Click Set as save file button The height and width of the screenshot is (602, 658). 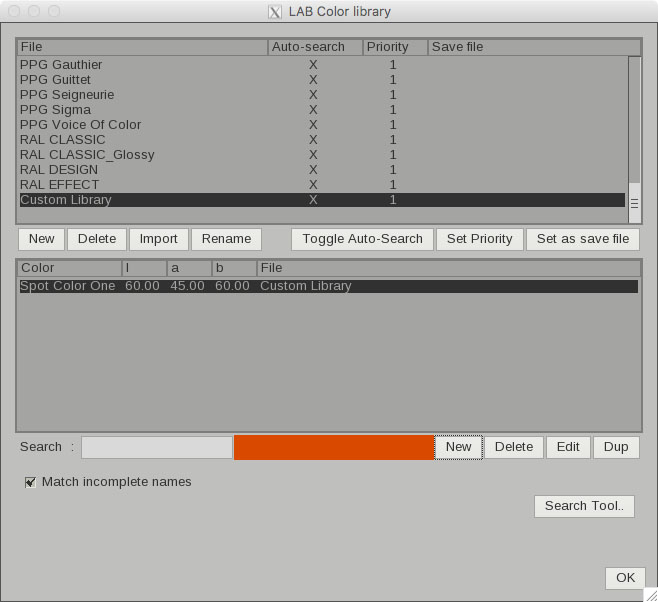pos(582,239)
